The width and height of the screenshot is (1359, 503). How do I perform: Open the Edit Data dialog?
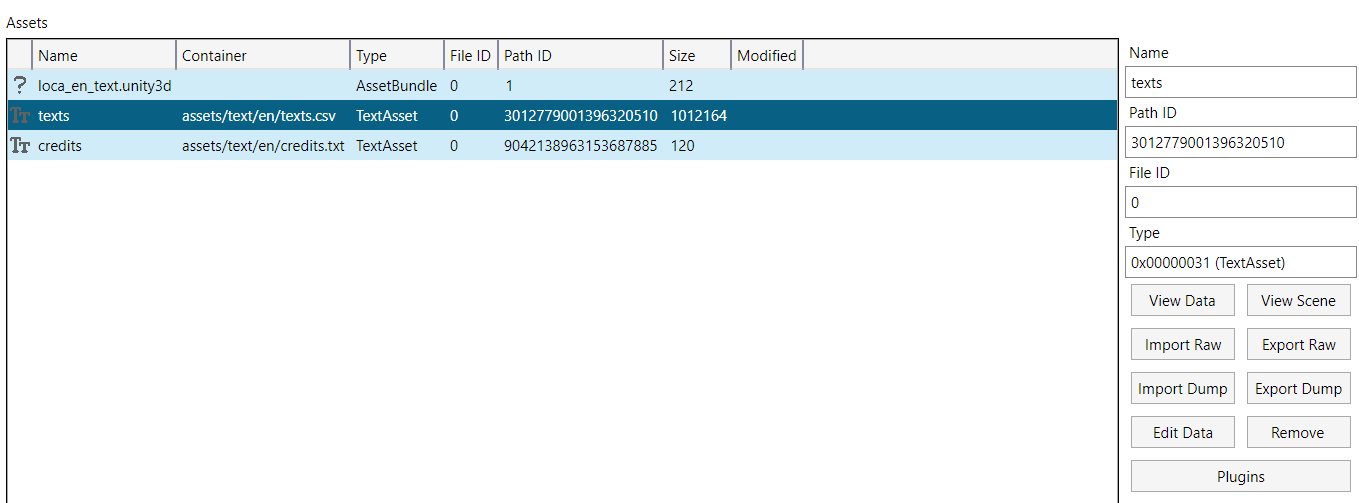tap(1183, 433)
